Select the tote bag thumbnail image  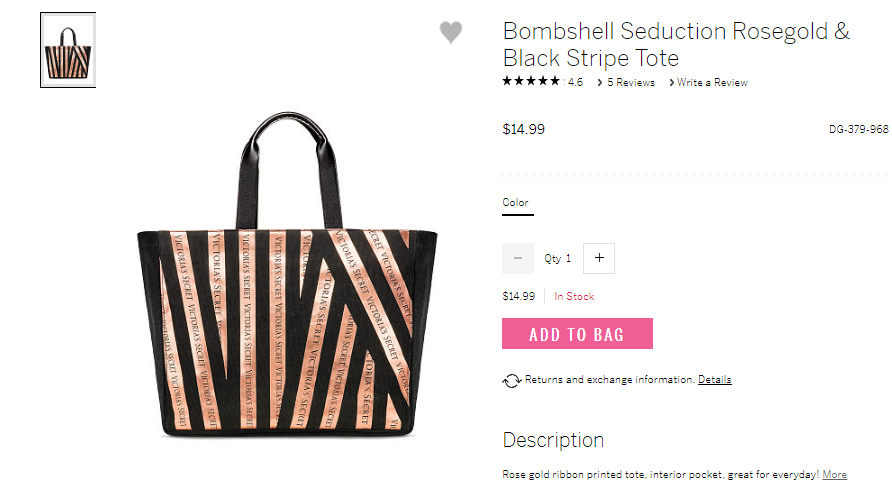click(68, 50)
